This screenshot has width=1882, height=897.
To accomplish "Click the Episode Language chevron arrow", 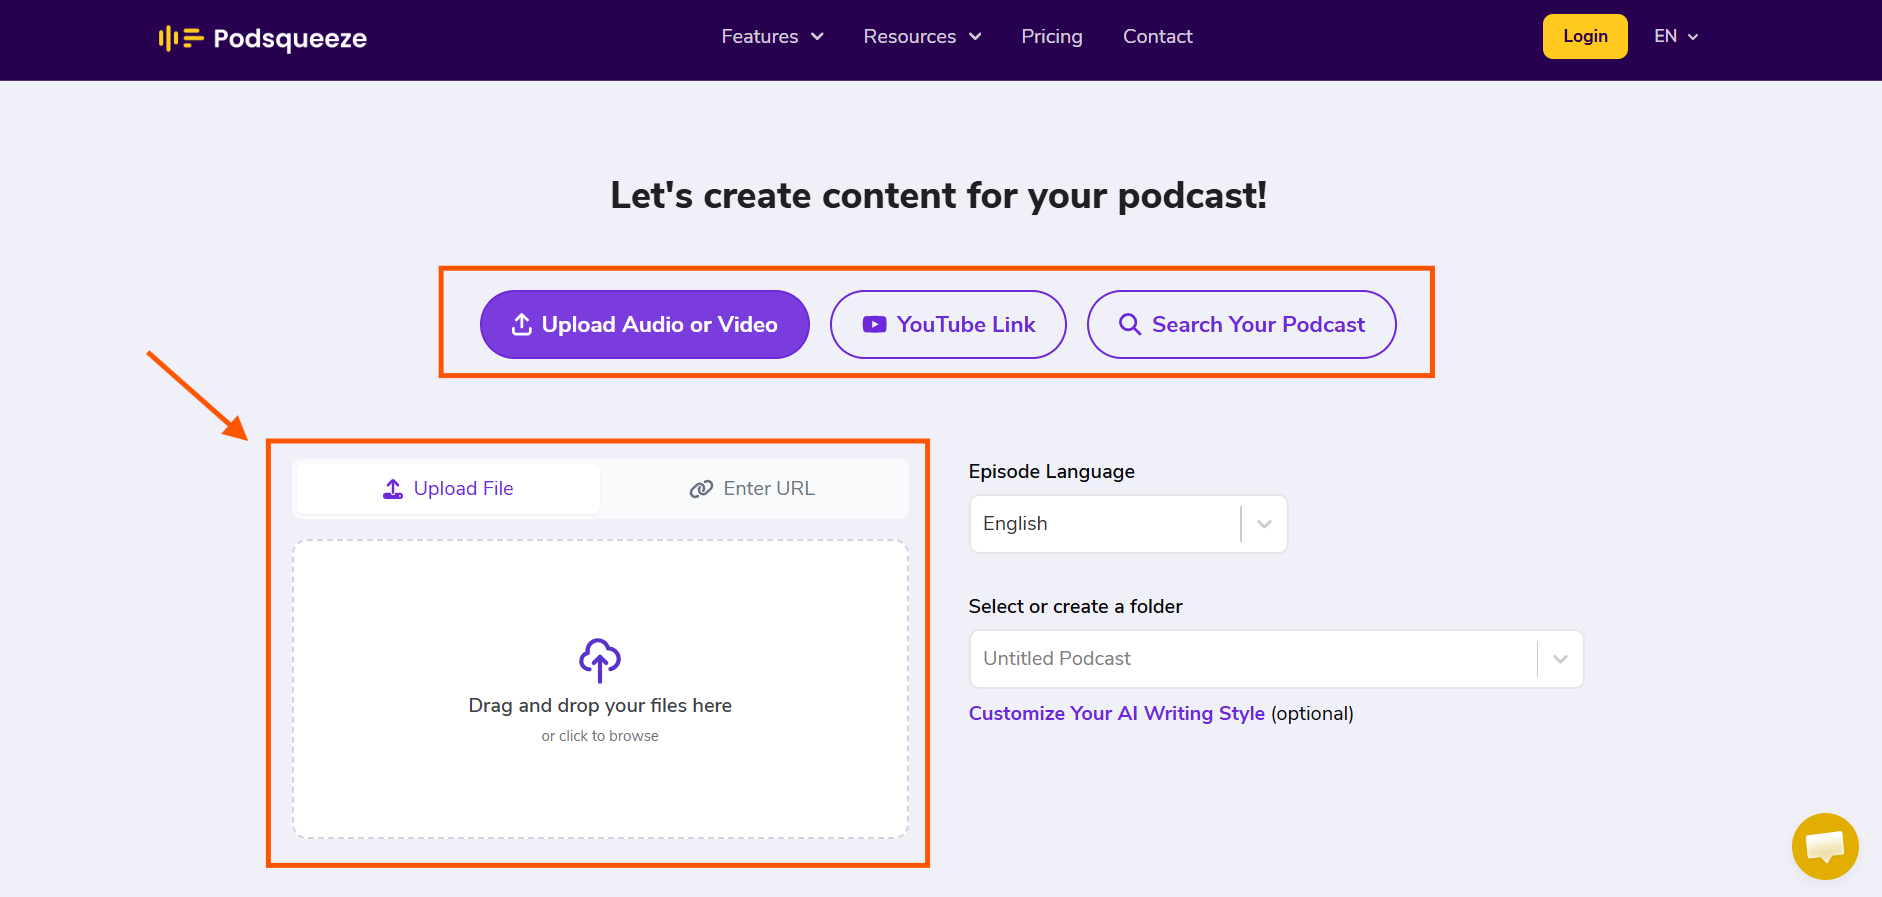I will pos(1264,524).
